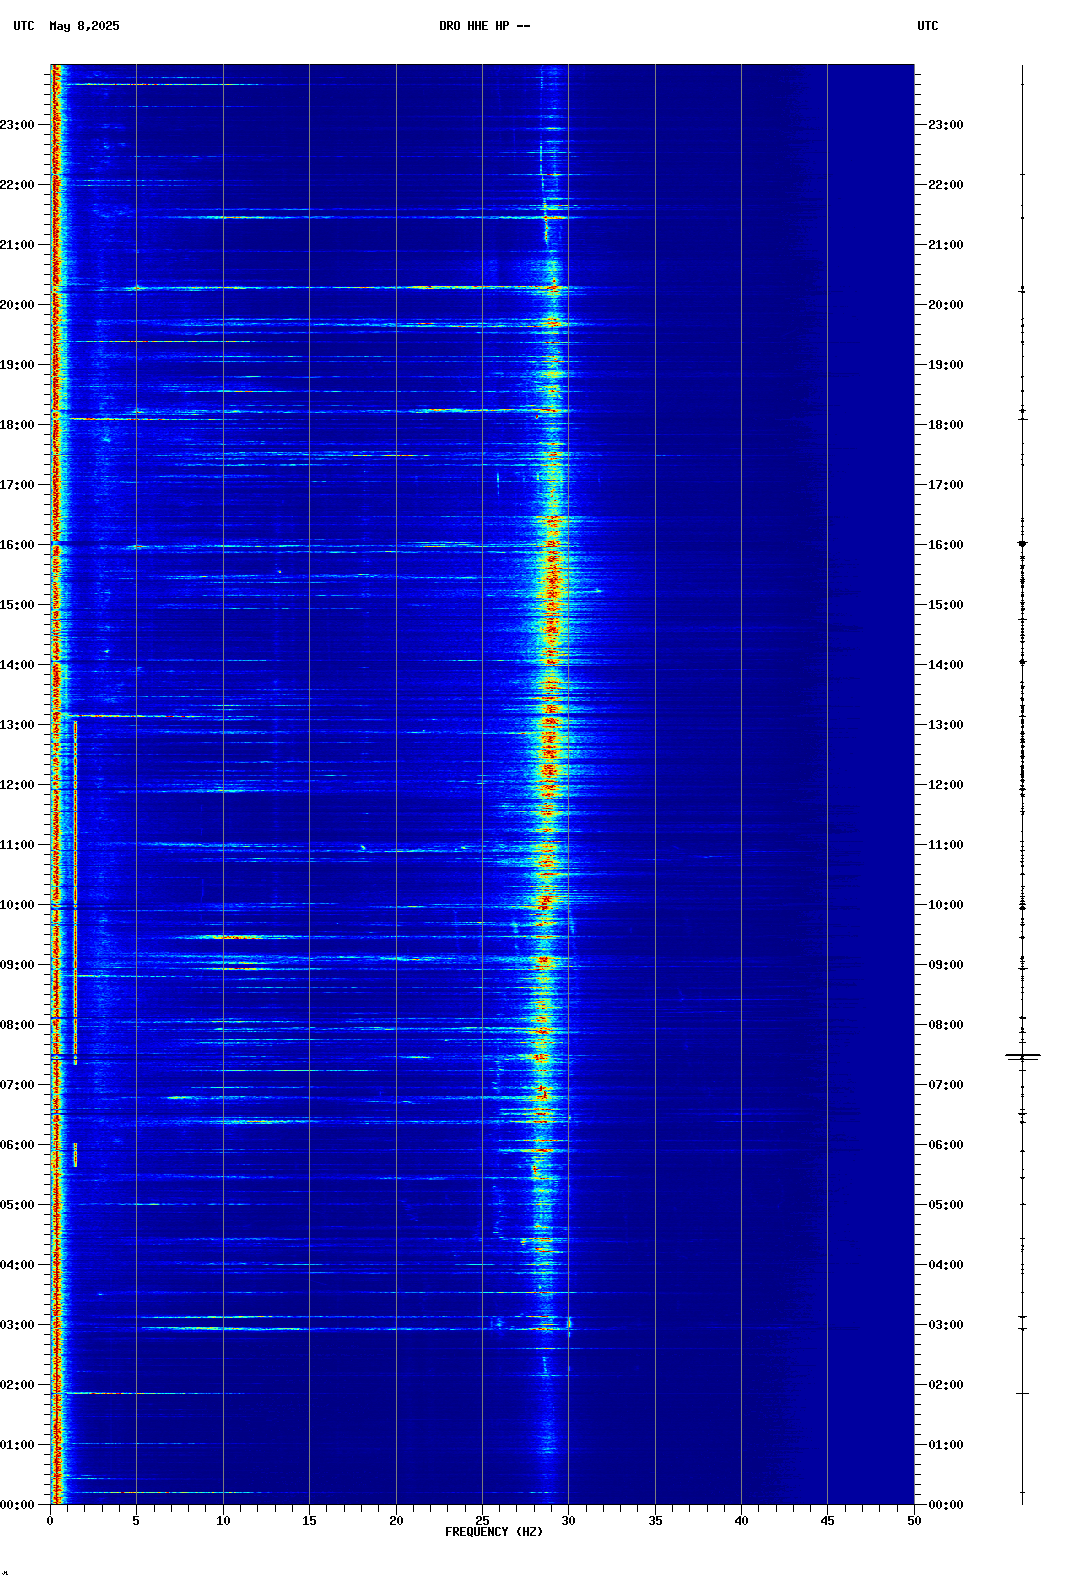
Task: Click the 10 Hz frequency tick label
Action: pos(223,1521)
